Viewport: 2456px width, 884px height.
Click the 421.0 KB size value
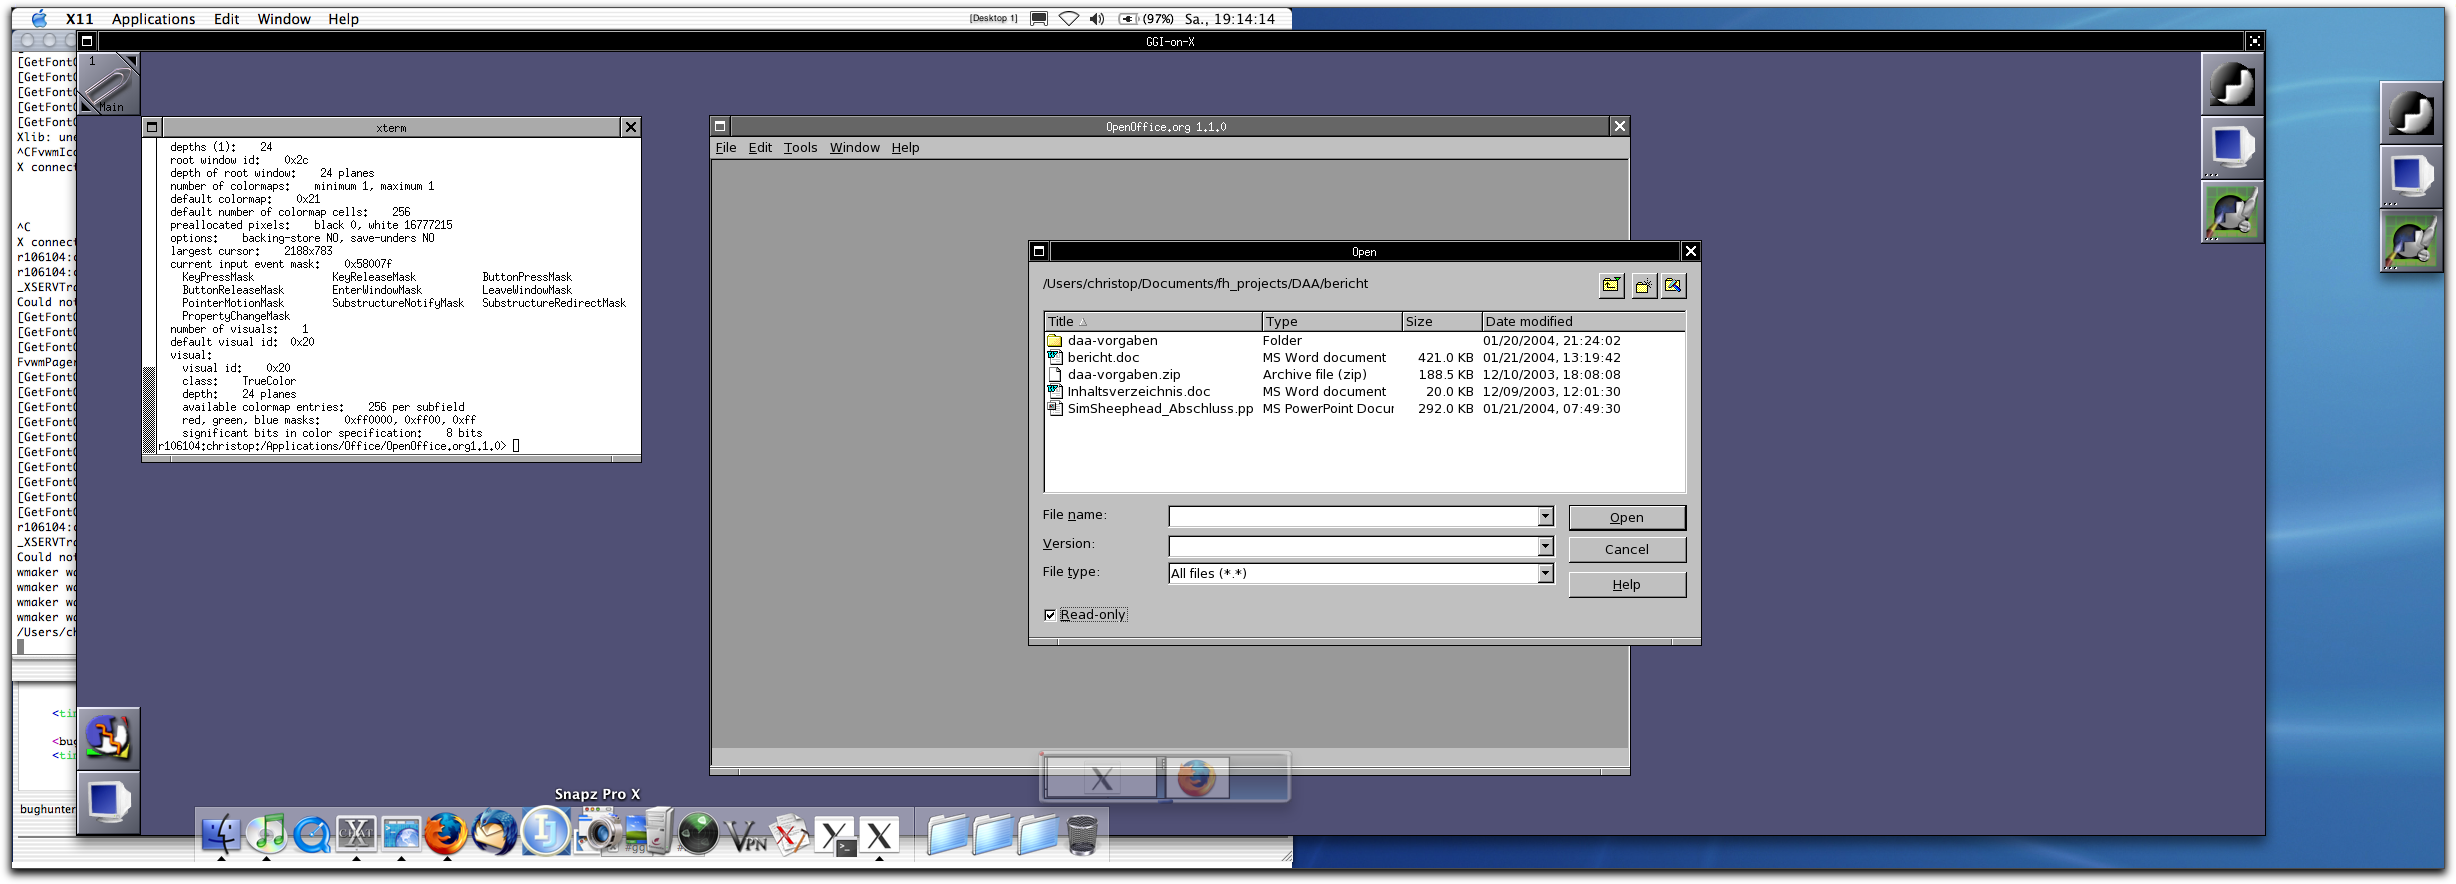(1445, 357)
